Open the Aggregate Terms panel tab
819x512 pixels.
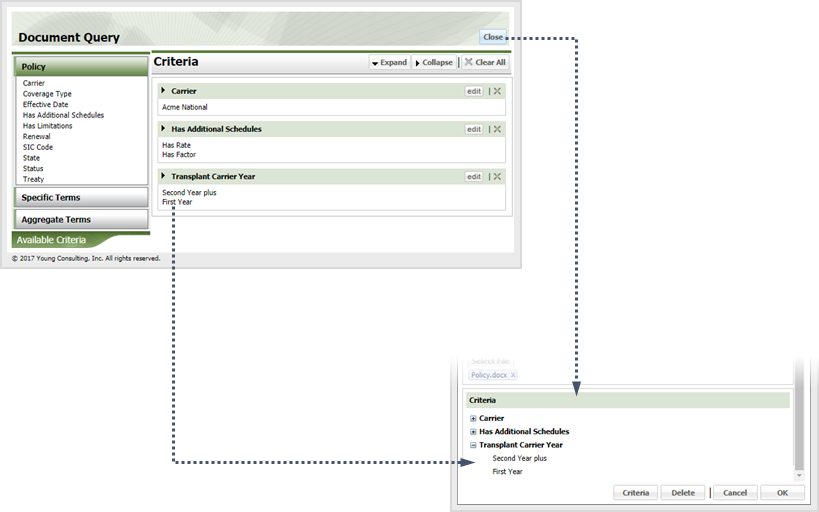click(80, 220)
